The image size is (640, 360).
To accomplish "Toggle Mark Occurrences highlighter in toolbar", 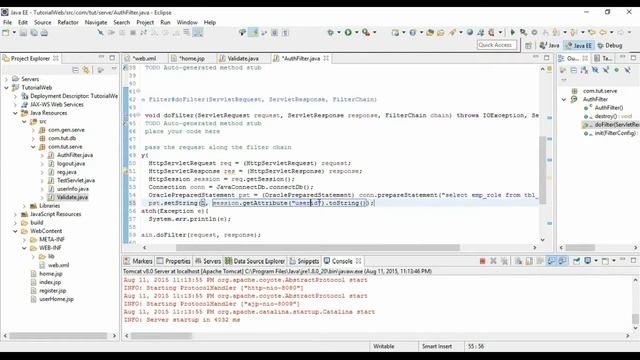I will click(253, 33).
